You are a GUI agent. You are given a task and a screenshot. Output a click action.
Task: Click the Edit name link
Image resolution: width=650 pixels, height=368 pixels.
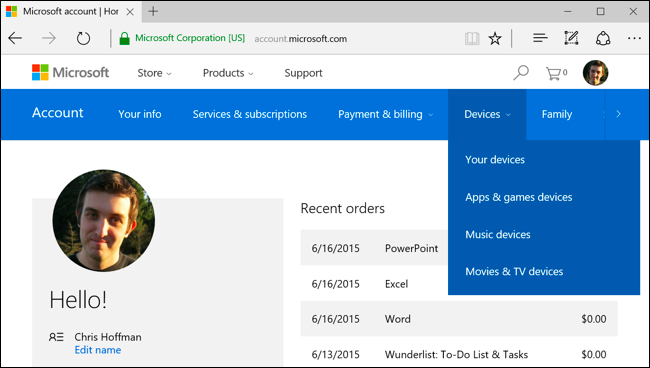pyautogui.click(x=98, y=350)
